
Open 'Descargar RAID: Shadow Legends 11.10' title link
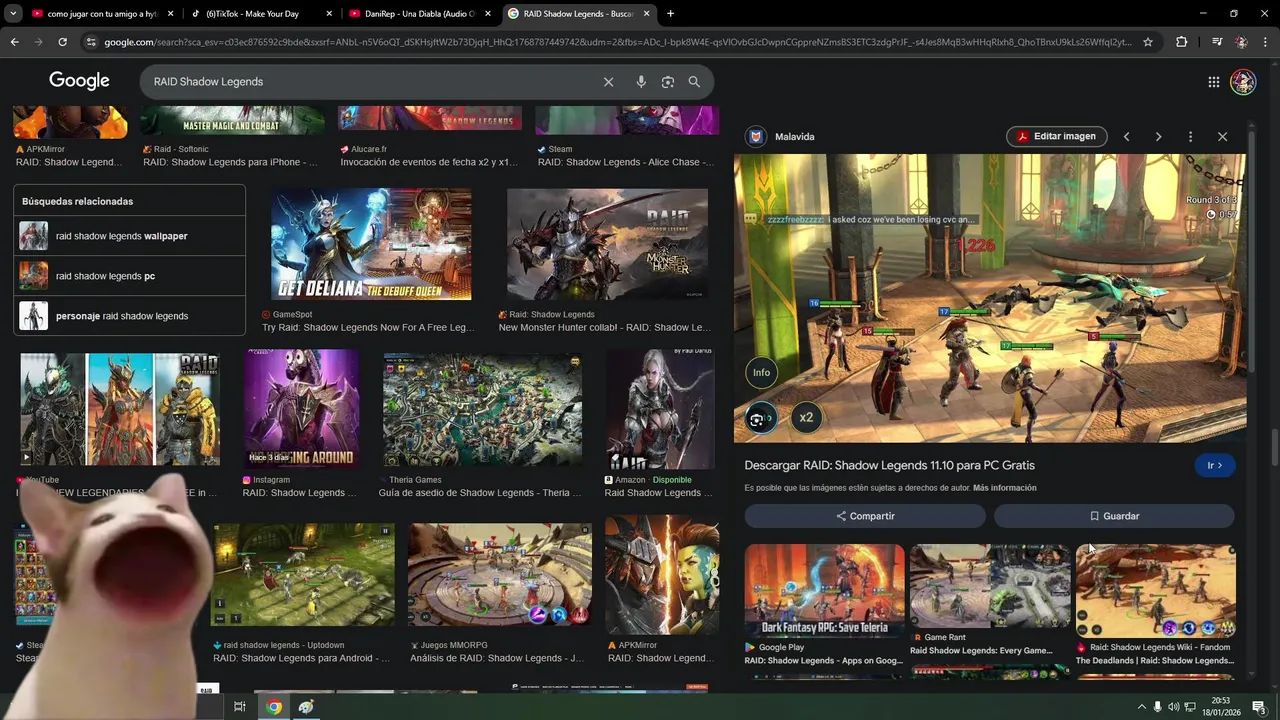[x=889, y=465]
